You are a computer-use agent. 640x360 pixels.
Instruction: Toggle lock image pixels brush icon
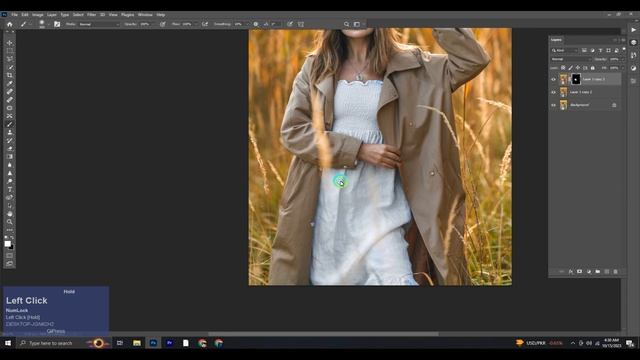click(x=571, y=68)
